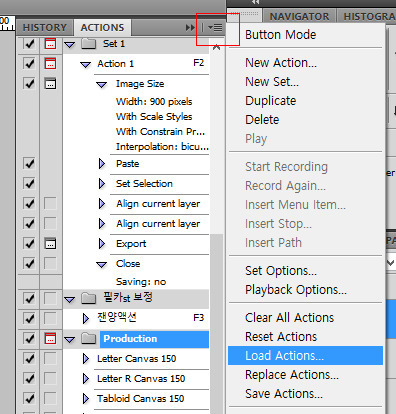This screenshot has height=414, width=396.
Task: Uncheck the Tabloid Canvas 150 checkbox
Action: pyautogui.click(x=29, y=398)
